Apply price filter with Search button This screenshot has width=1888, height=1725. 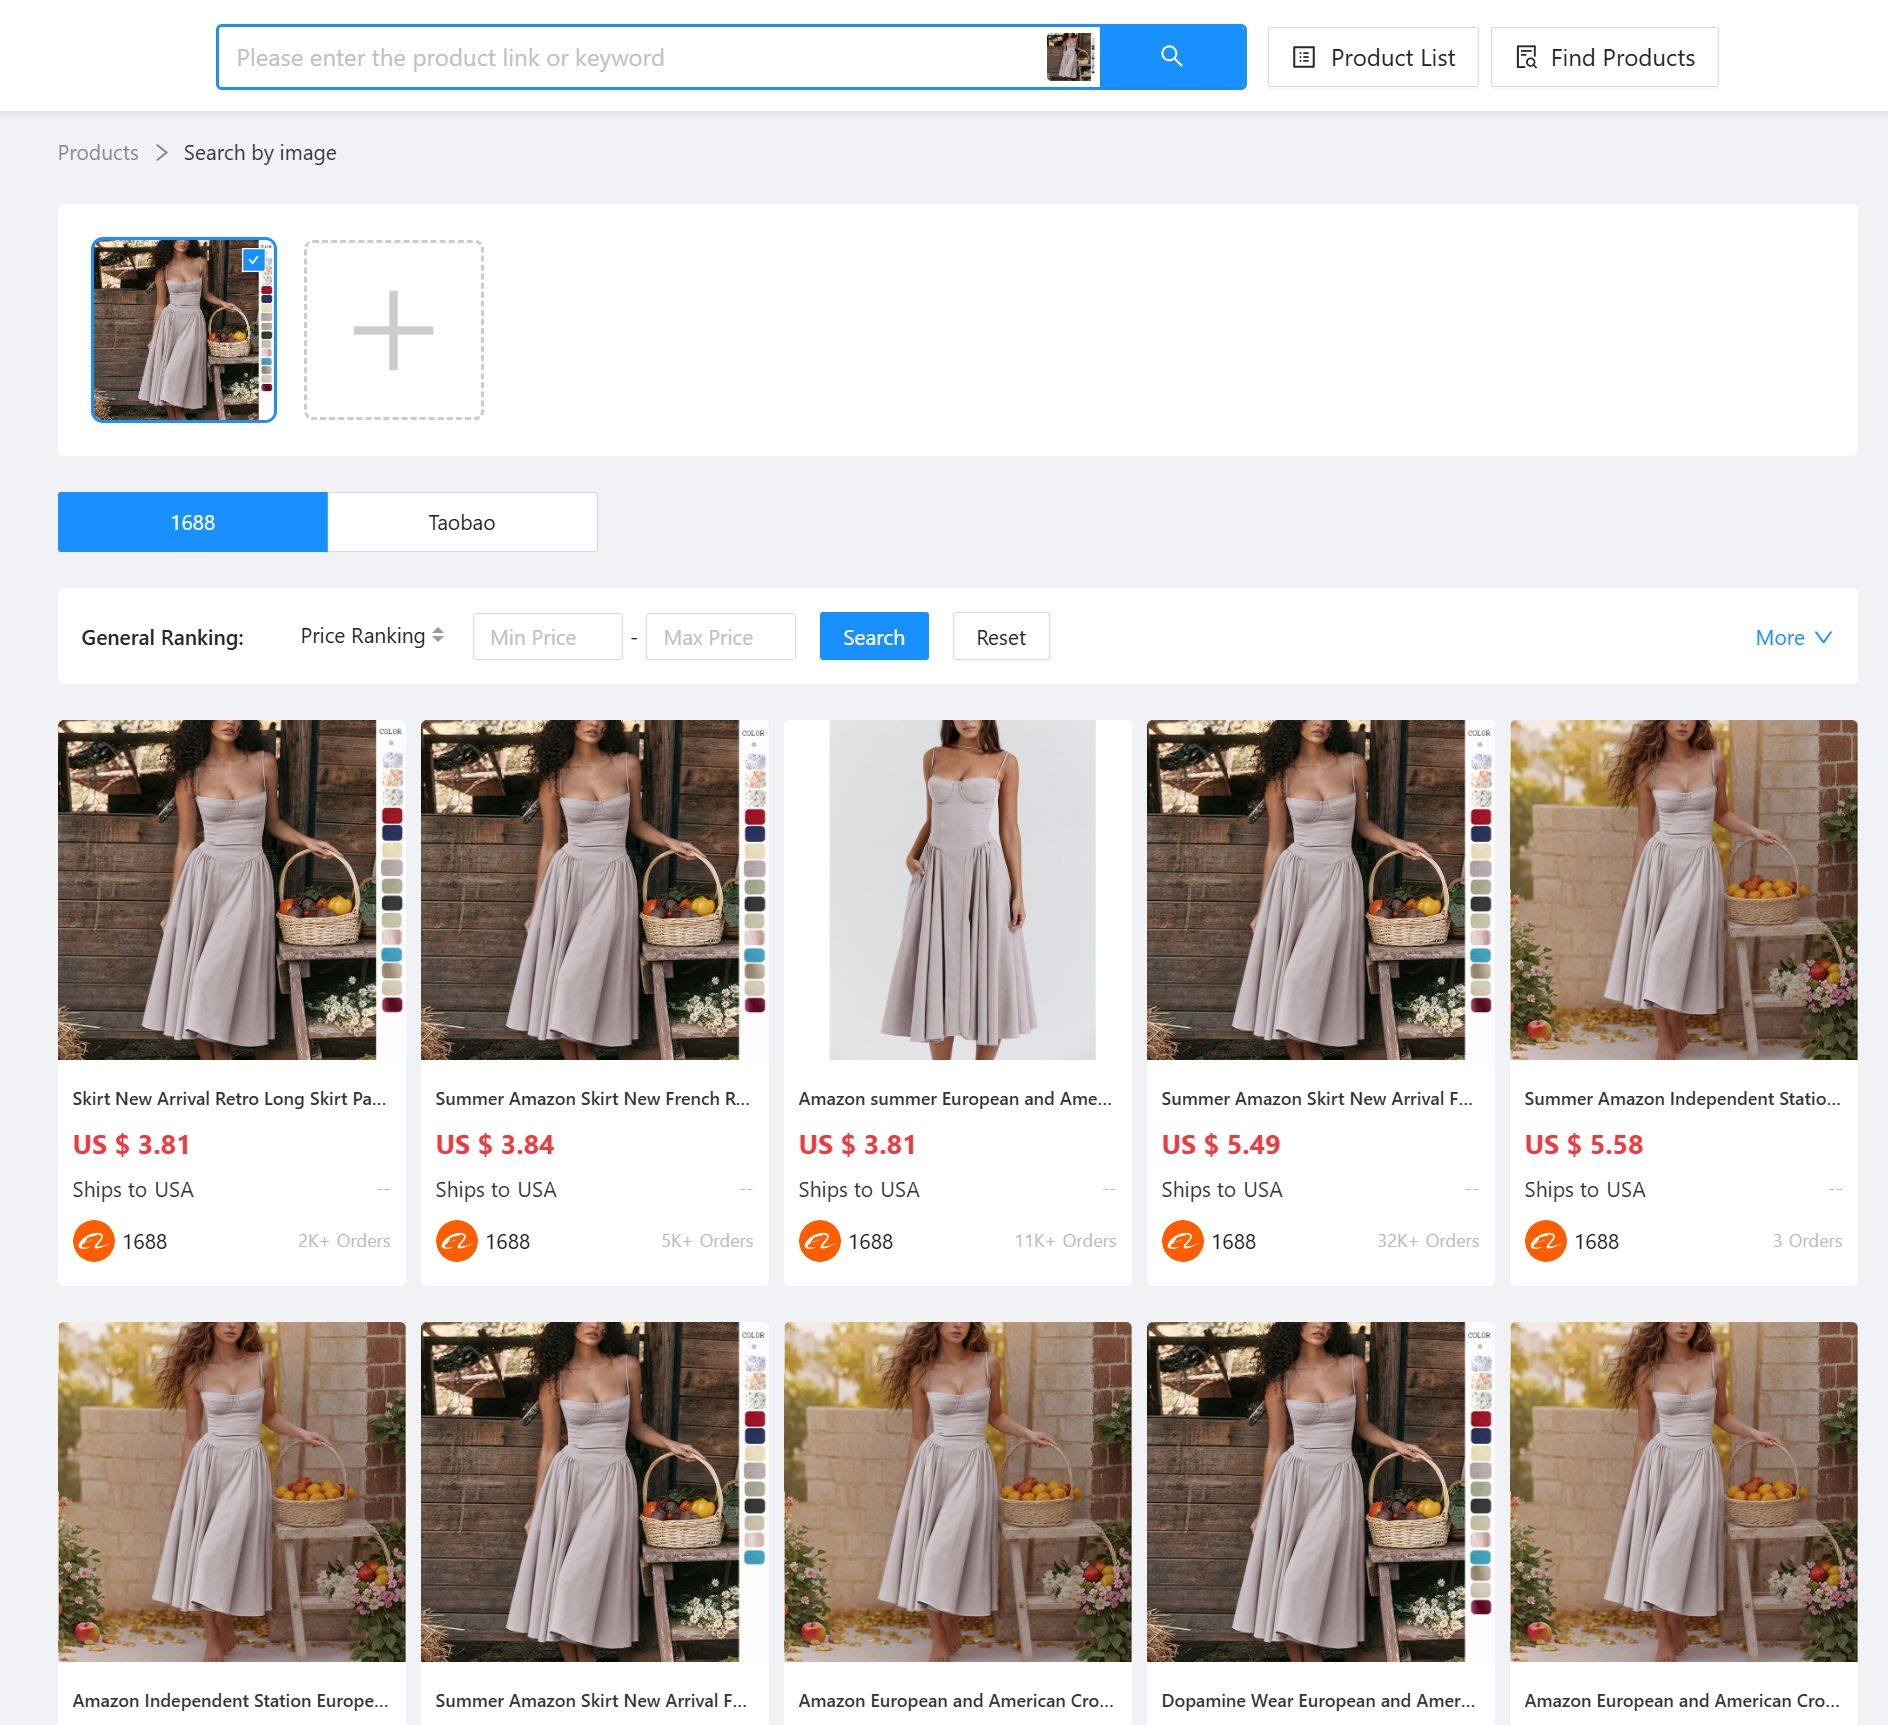tap(874, 637)
